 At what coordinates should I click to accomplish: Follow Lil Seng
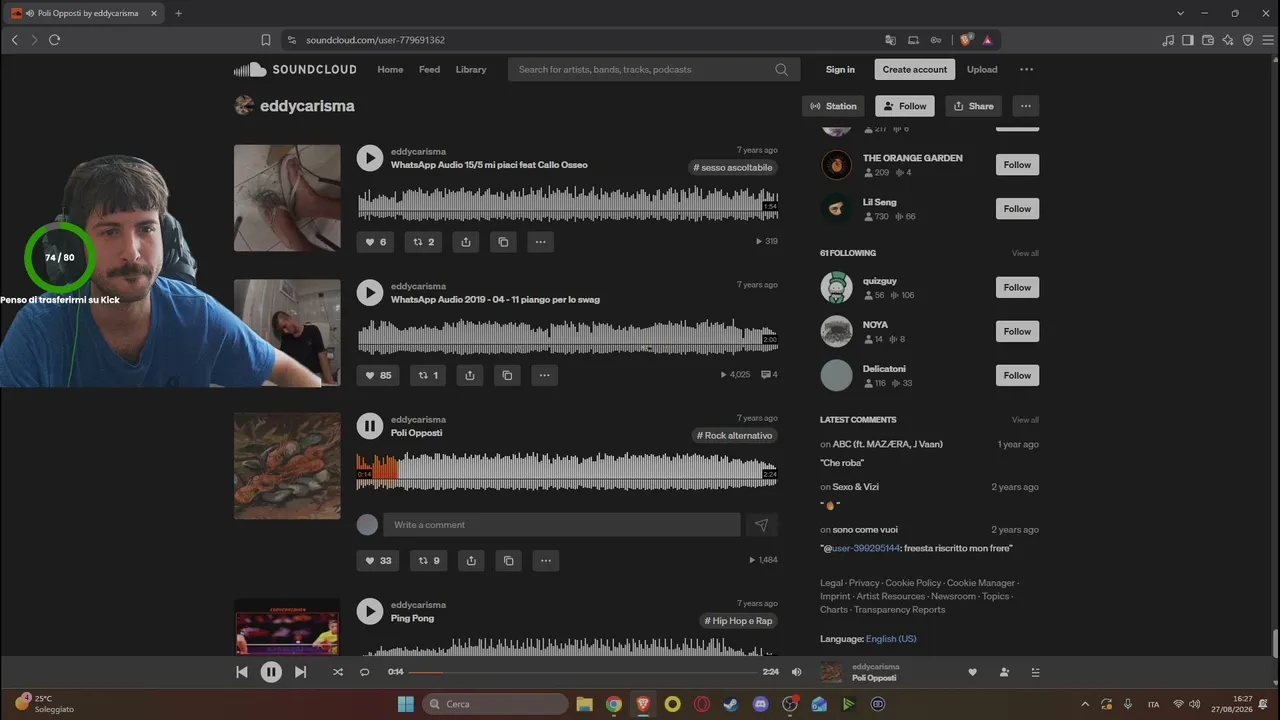point(1017,209)
